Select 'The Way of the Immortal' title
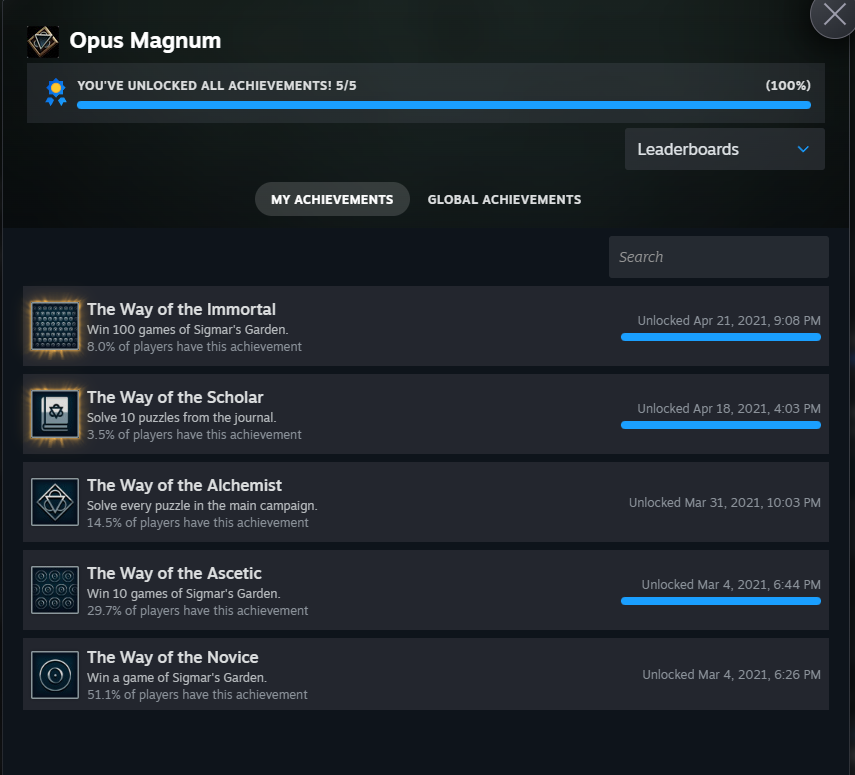Image resolution: width=855 pixels, height=775 pixels. tap(181, 309)
